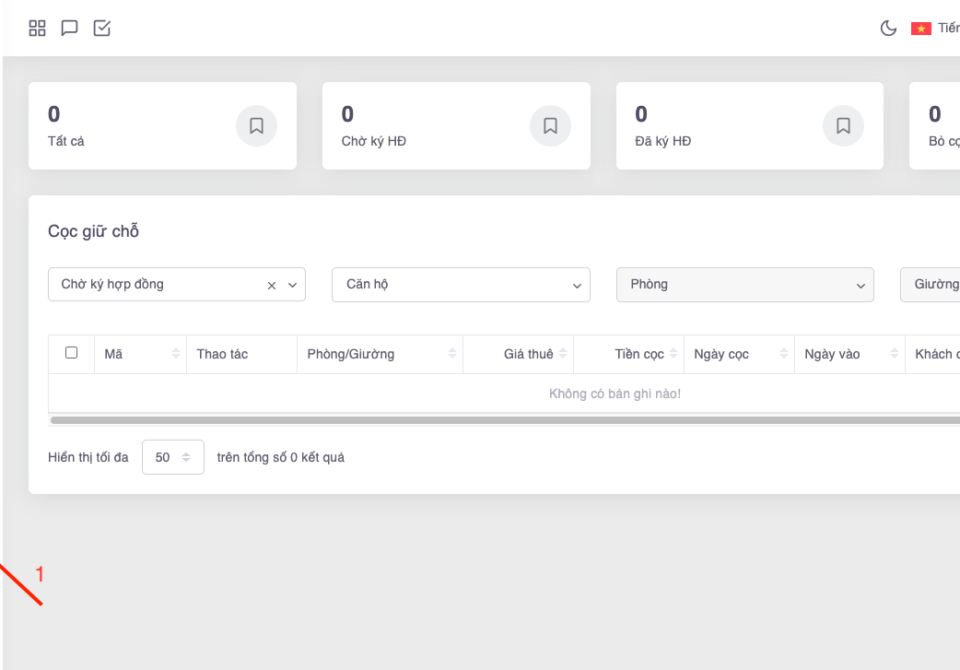960x670 pixels.
Task: Tick the select-all checkbox in table header
Action: tap(71, 353)
